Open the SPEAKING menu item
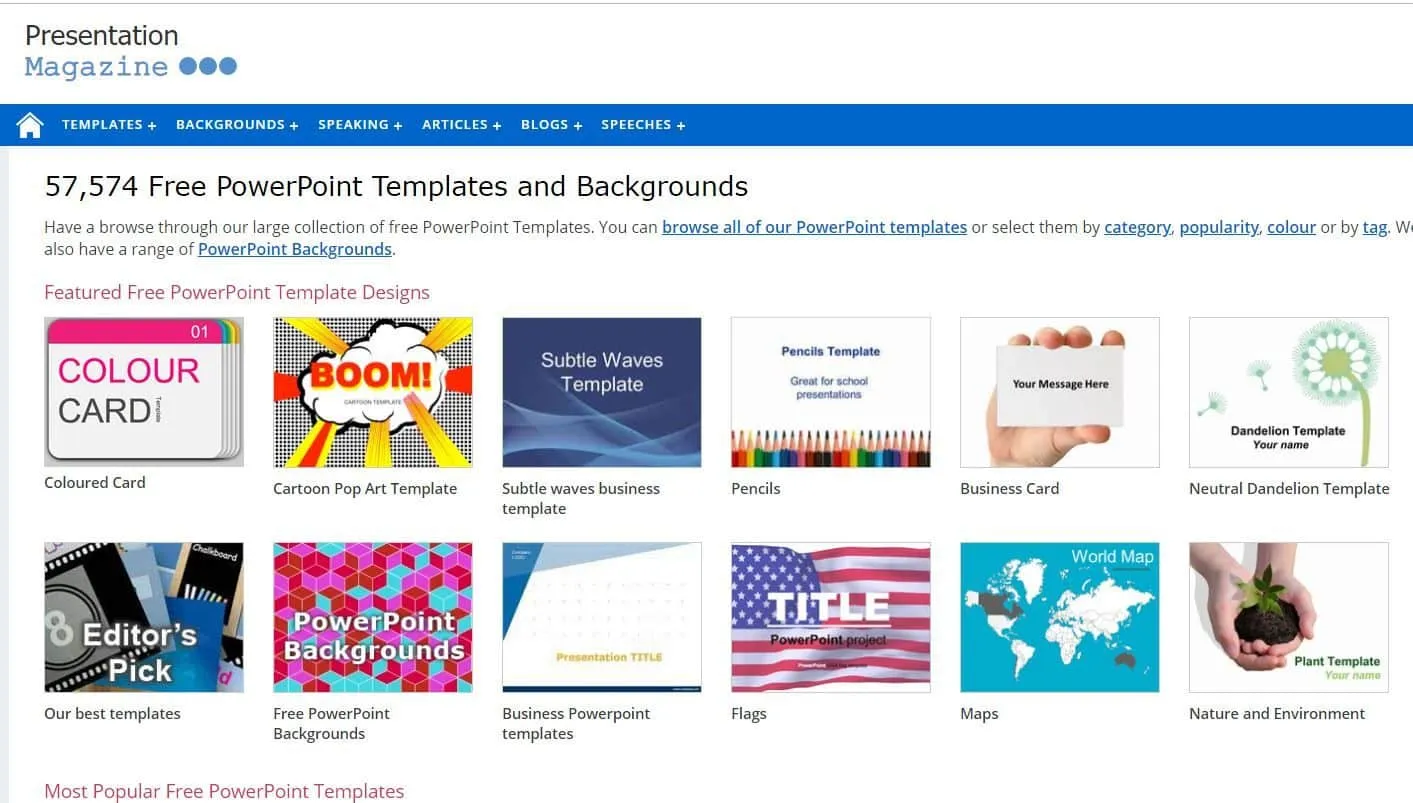The image size is (1413, 803). click(x=355, y=124)
